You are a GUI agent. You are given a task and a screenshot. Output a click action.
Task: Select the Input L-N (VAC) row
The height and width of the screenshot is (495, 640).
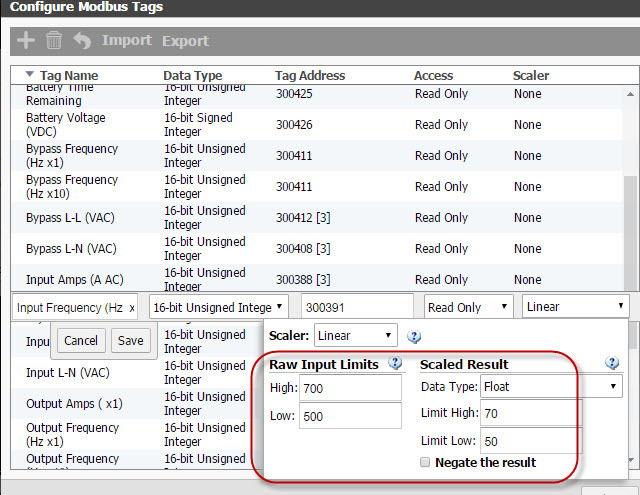138,373
